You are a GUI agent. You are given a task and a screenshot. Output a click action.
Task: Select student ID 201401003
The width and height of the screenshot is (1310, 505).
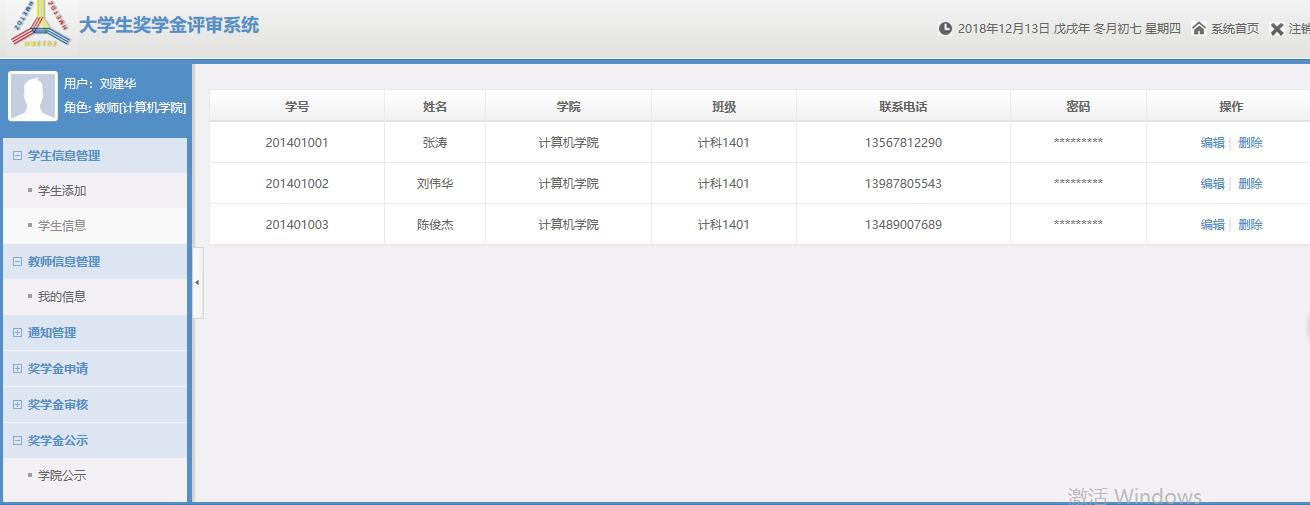tap(297, 224)
